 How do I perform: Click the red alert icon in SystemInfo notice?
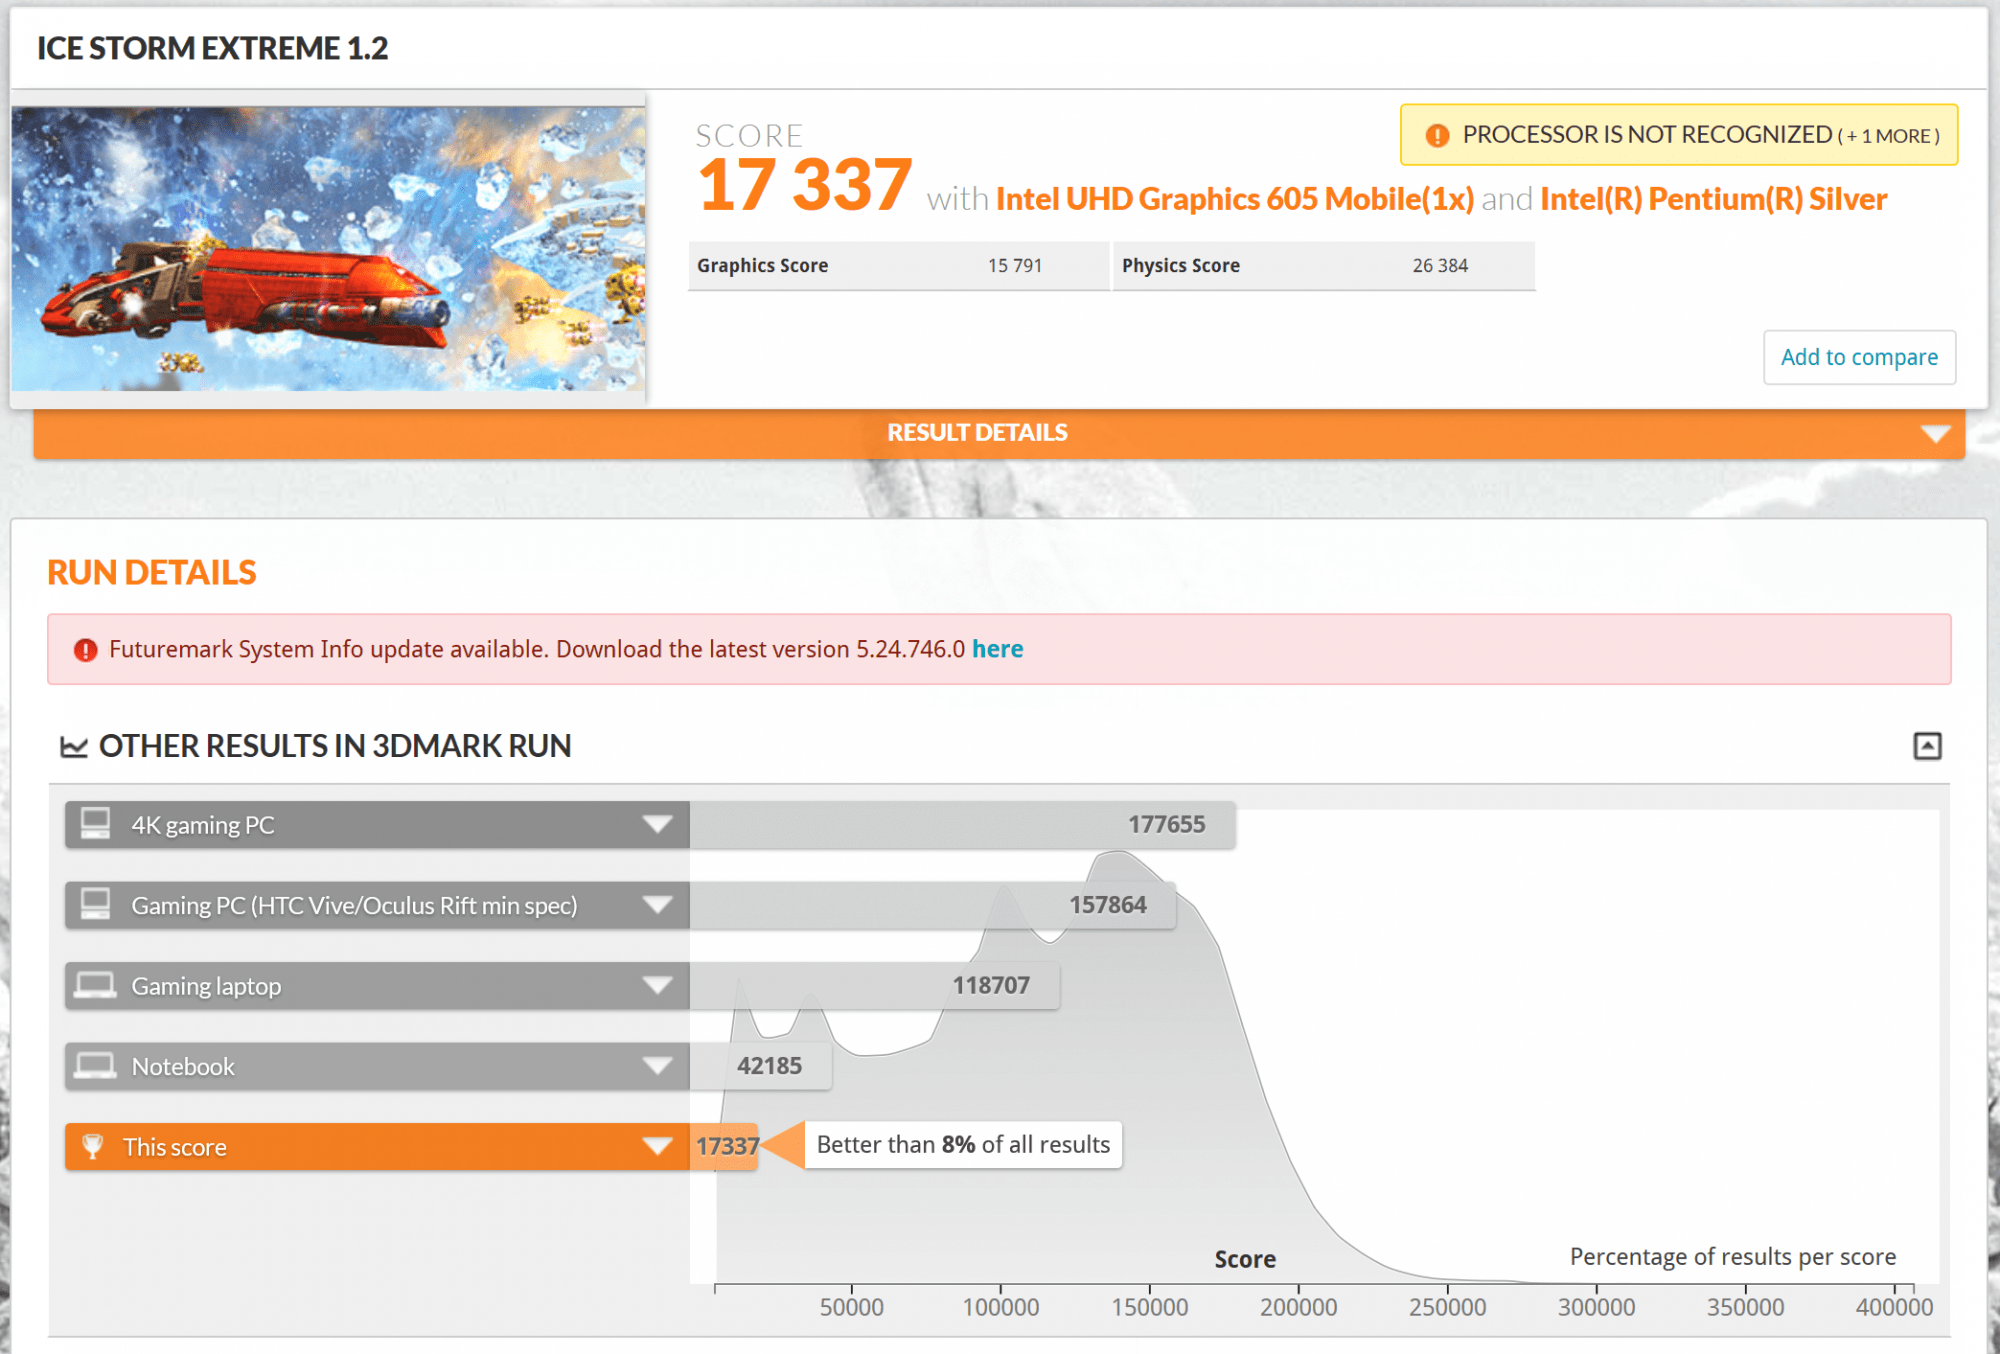click(x=86, y=650)
